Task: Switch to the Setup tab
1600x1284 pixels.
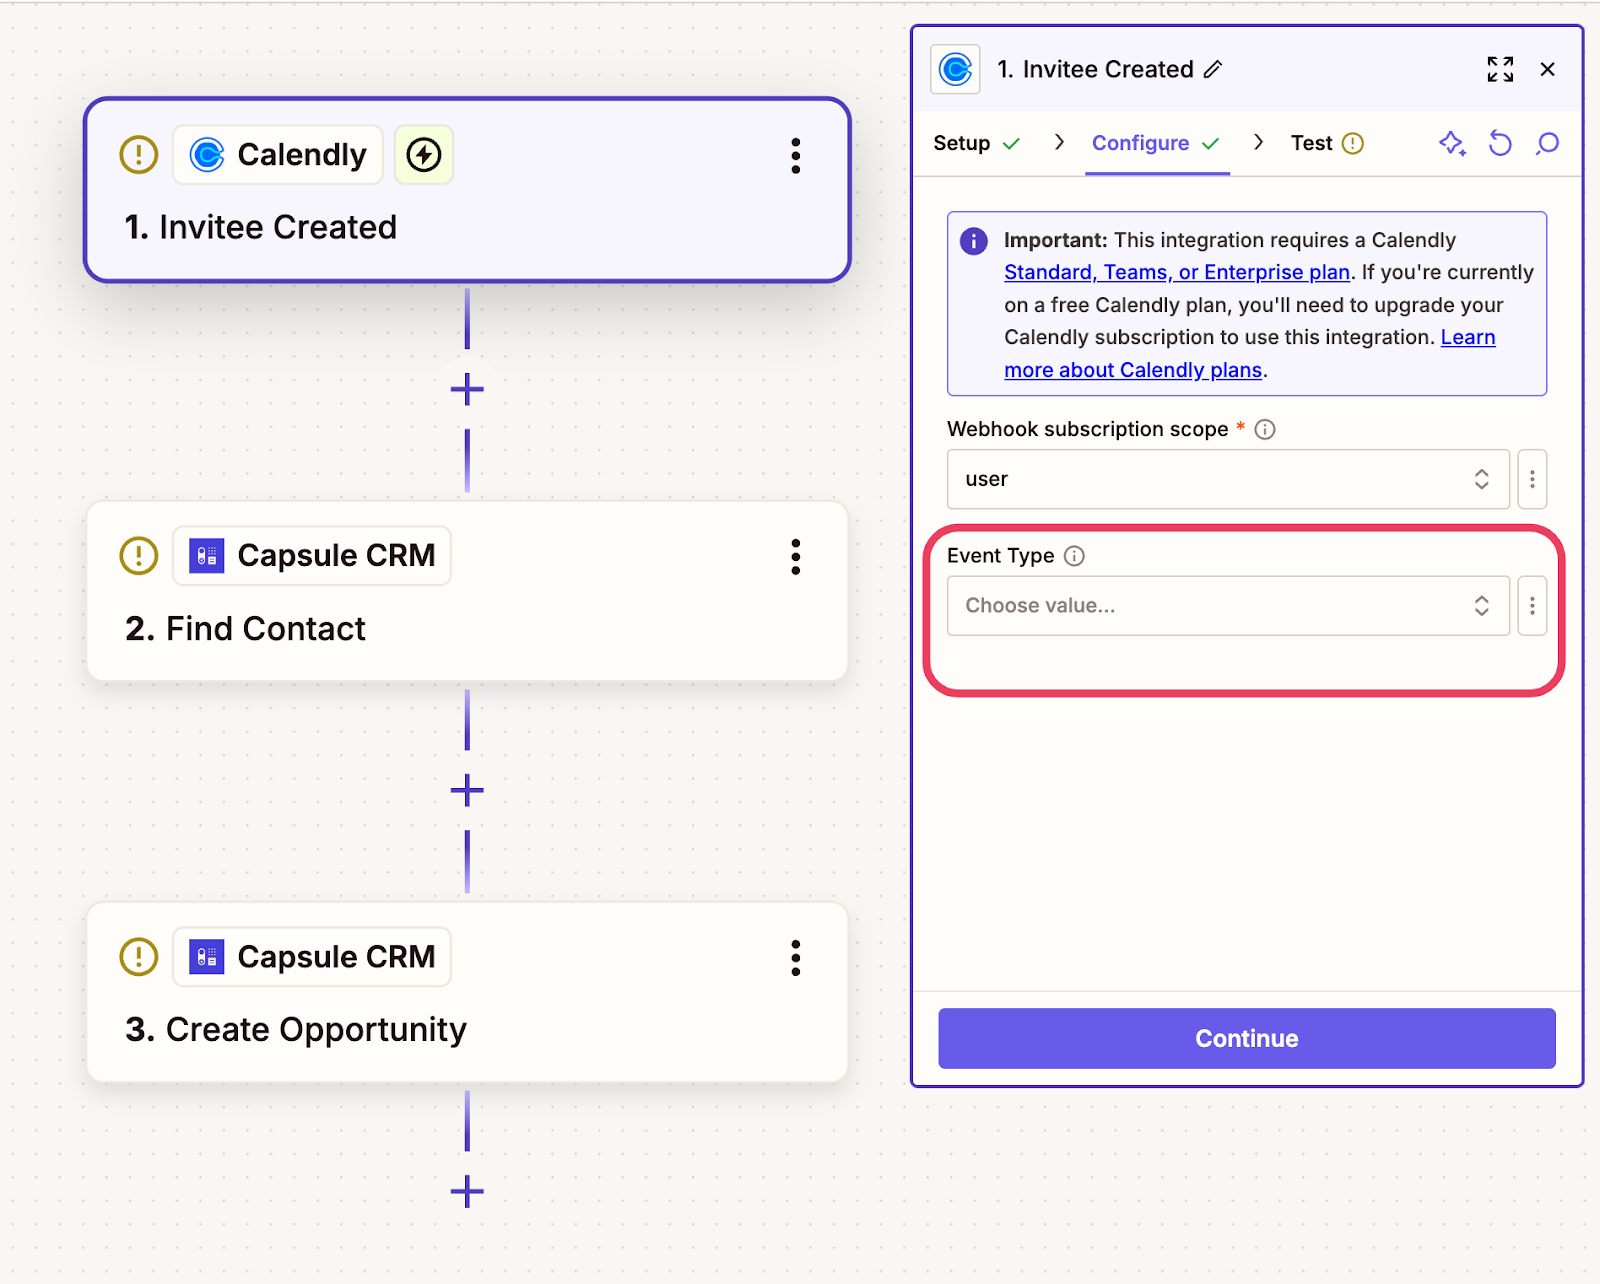Action: coord(976,144)
